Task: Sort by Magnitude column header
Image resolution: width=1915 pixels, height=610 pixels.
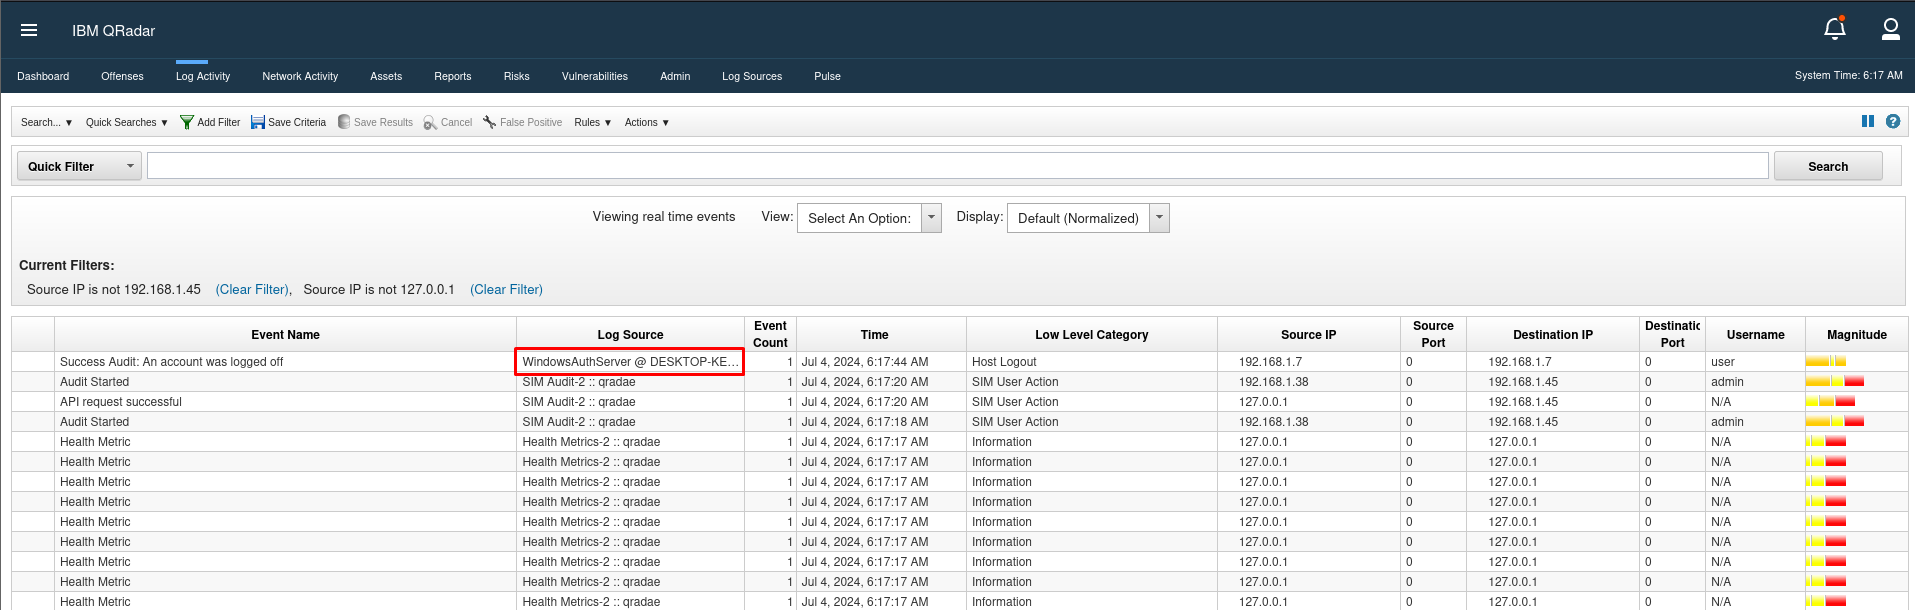Action: (1856, 334)
